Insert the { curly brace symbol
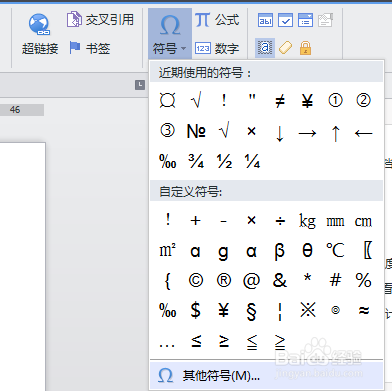Viewport: 392px width, 391px height. point(167,281)
